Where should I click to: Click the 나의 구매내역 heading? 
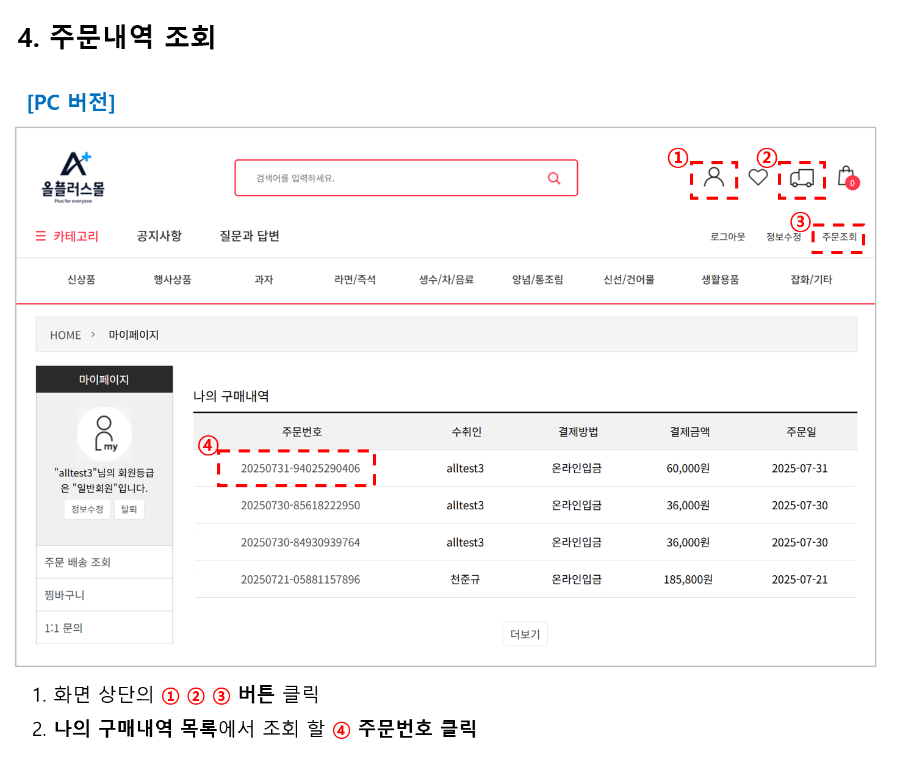pos(231,396)
